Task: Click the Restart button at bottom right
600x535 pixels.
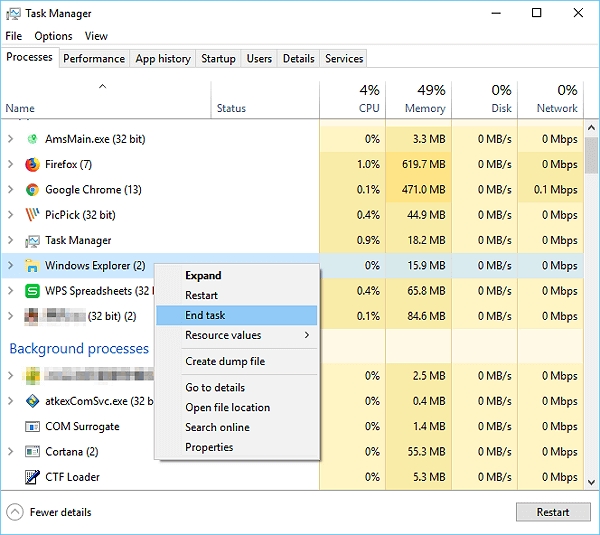Action: point(552,512)
